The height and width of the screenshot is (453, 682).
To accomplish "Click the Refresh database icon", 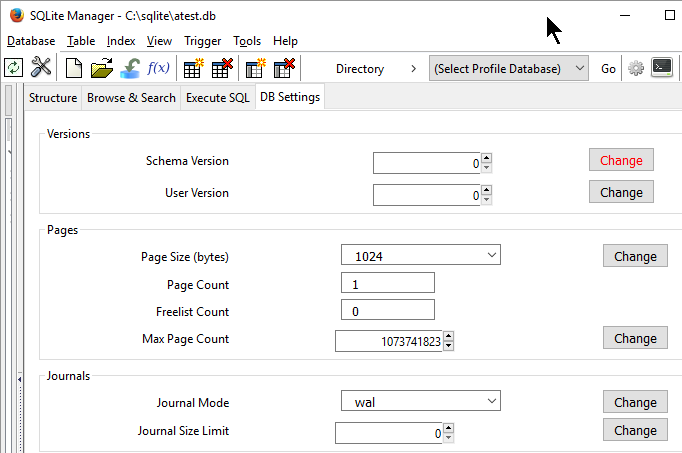I will pyautogui.click(x=13, y=68).
